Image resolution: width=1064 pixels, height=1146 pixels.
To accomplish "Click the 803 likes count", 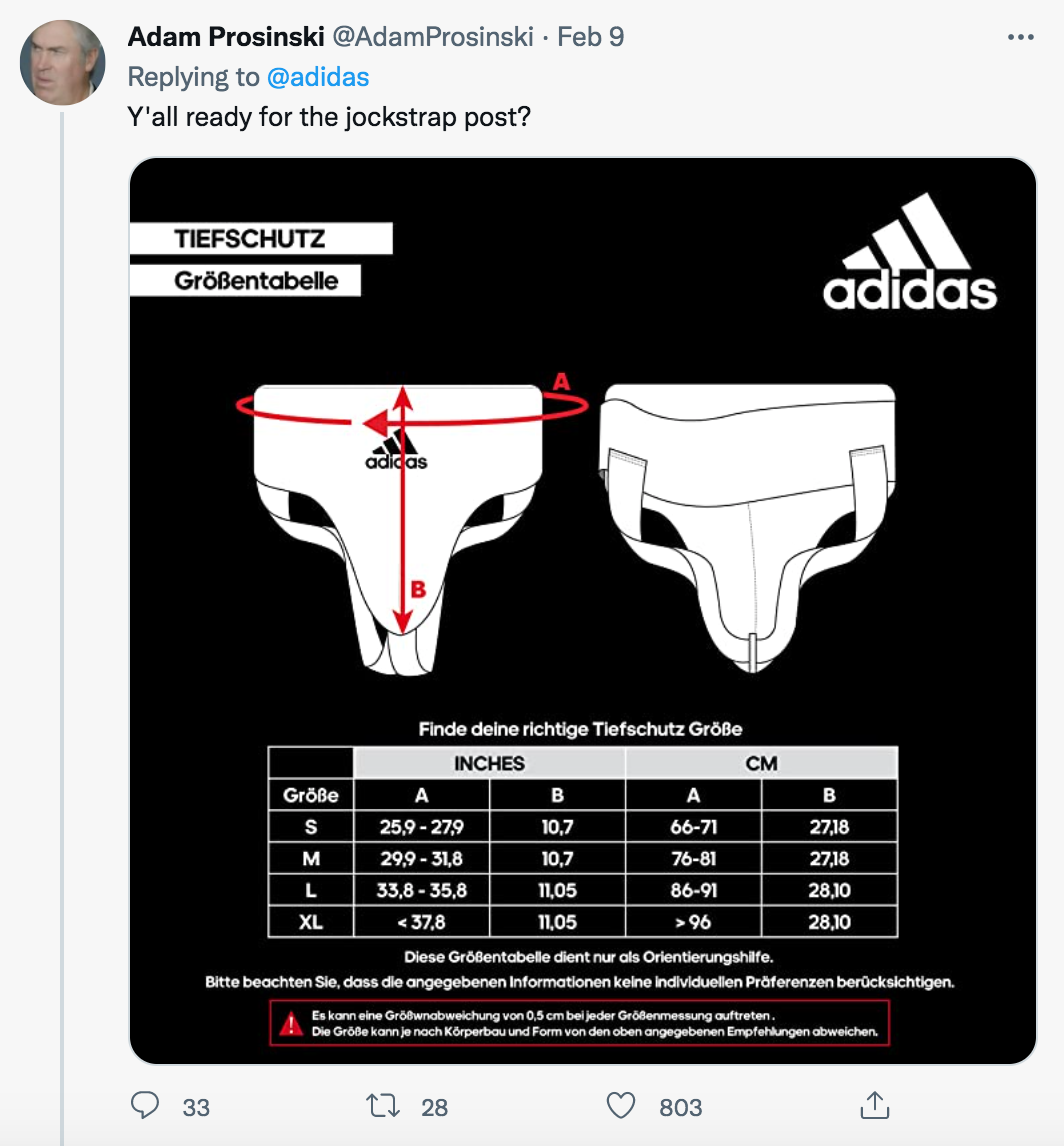I will click(x=680, y=1107).
